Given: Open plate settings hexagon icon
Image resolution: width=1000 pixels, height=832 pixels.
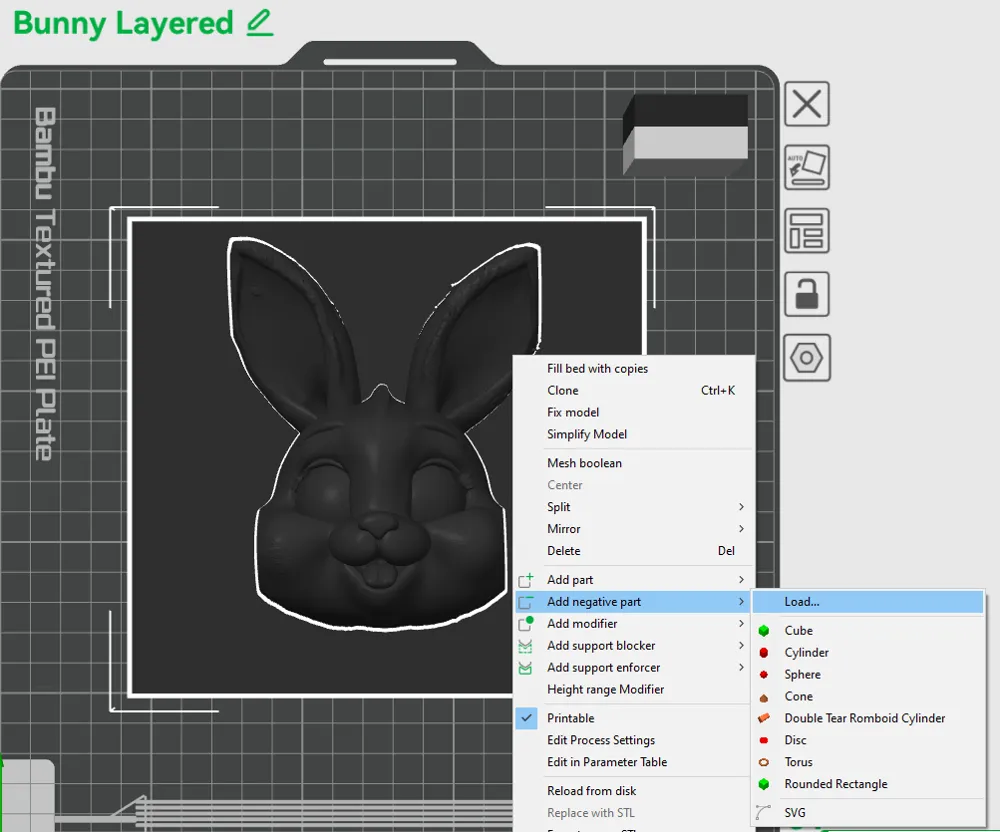Looking at the screenshot, I should pyautogui.click(x=807, y=358).
